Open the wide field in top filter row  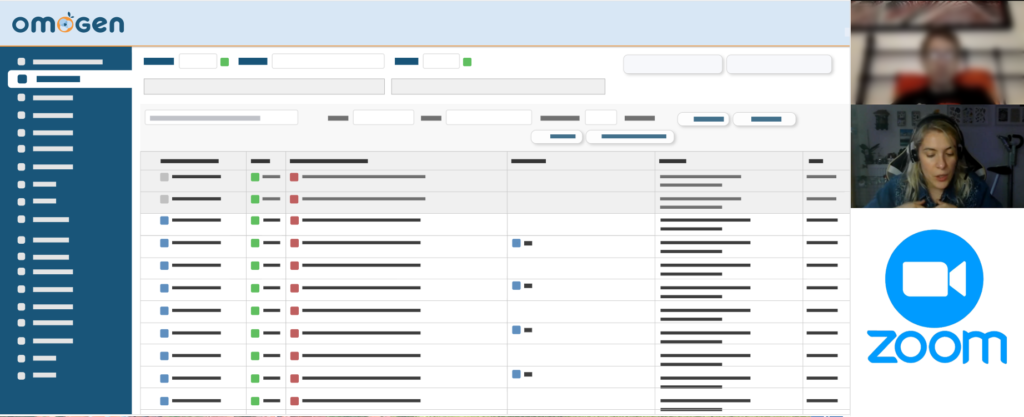click(x=328, y=61)
